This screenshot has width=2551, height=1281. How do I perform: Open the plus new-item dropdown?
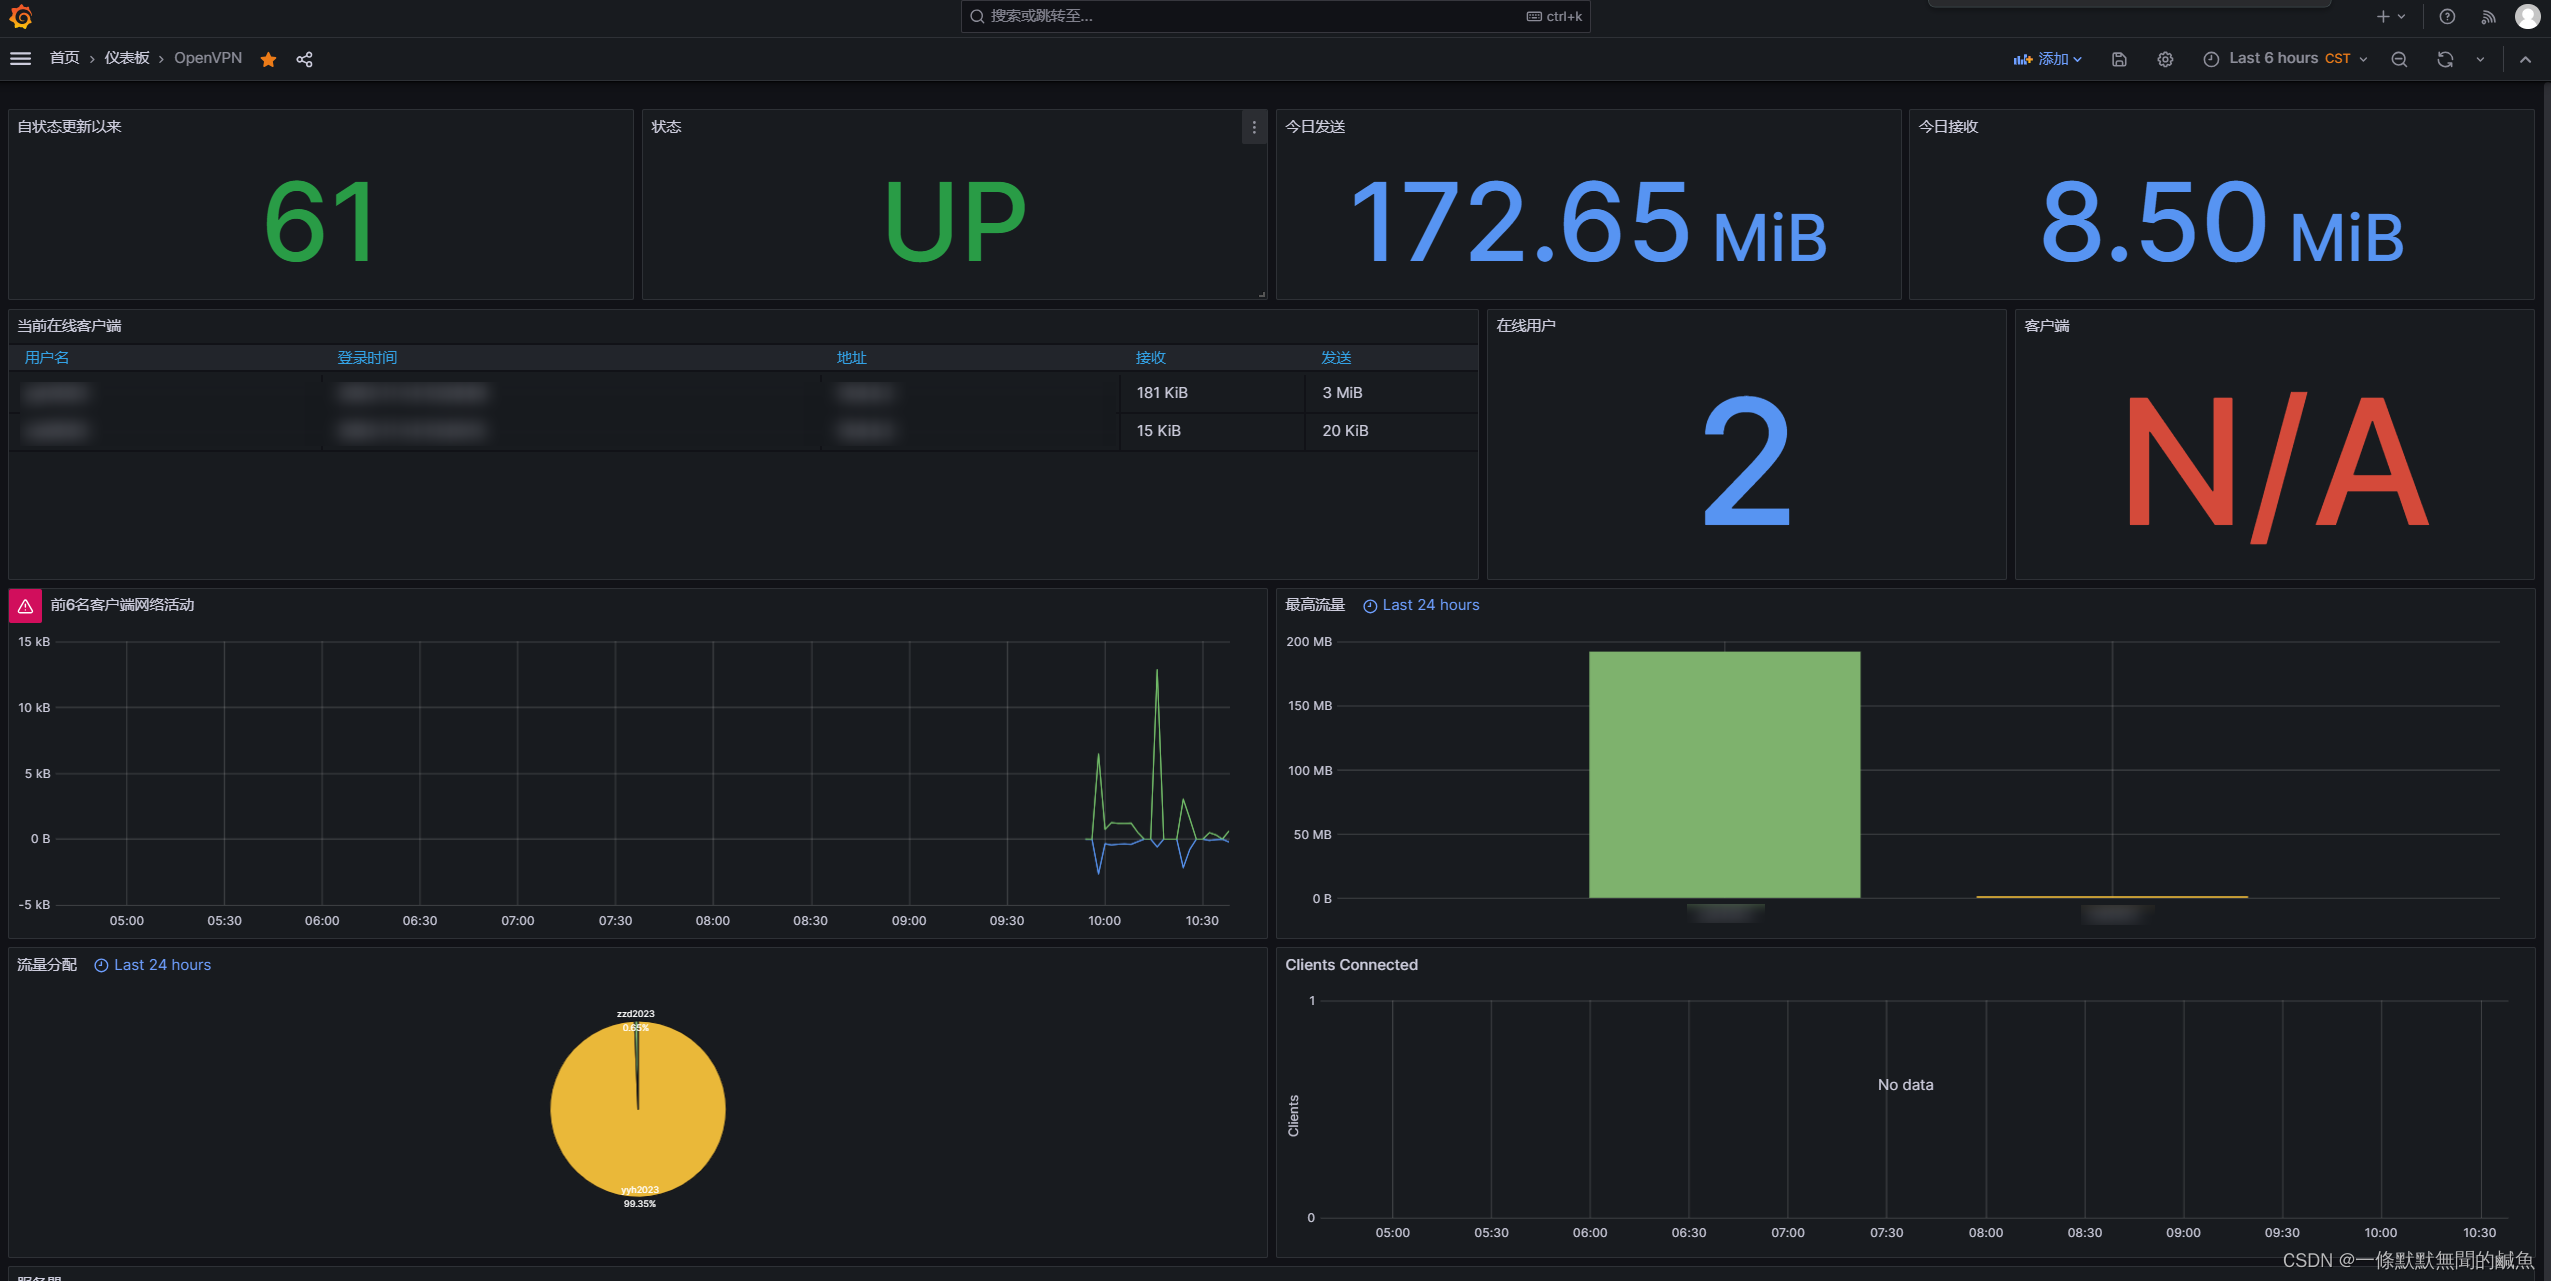(2391, 16)
